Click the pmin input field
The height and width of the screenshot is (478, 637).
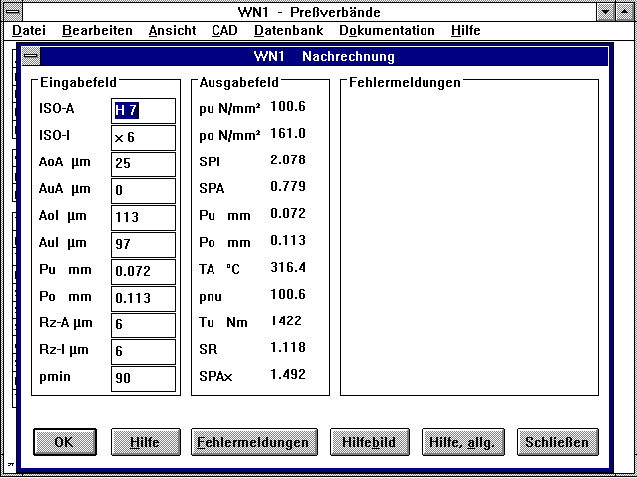143,379
